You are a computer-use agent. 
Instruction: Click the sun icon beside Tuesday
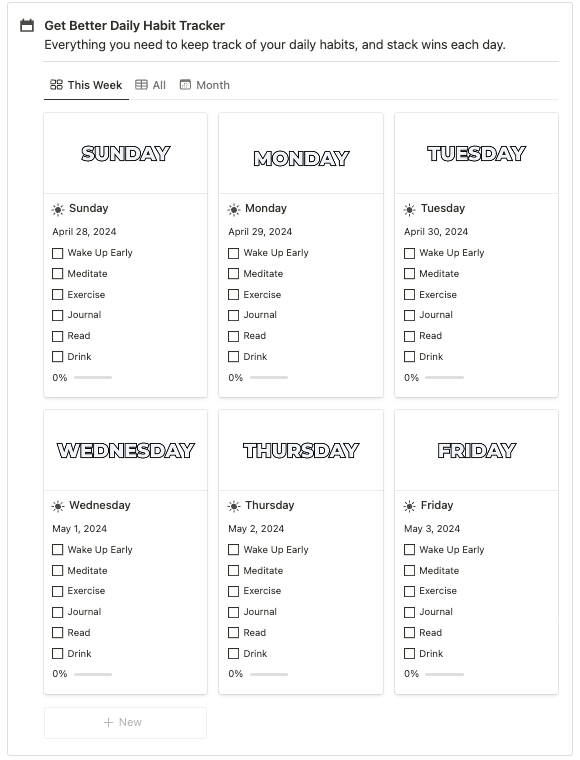pyautogui.click(x=409, y=209)
